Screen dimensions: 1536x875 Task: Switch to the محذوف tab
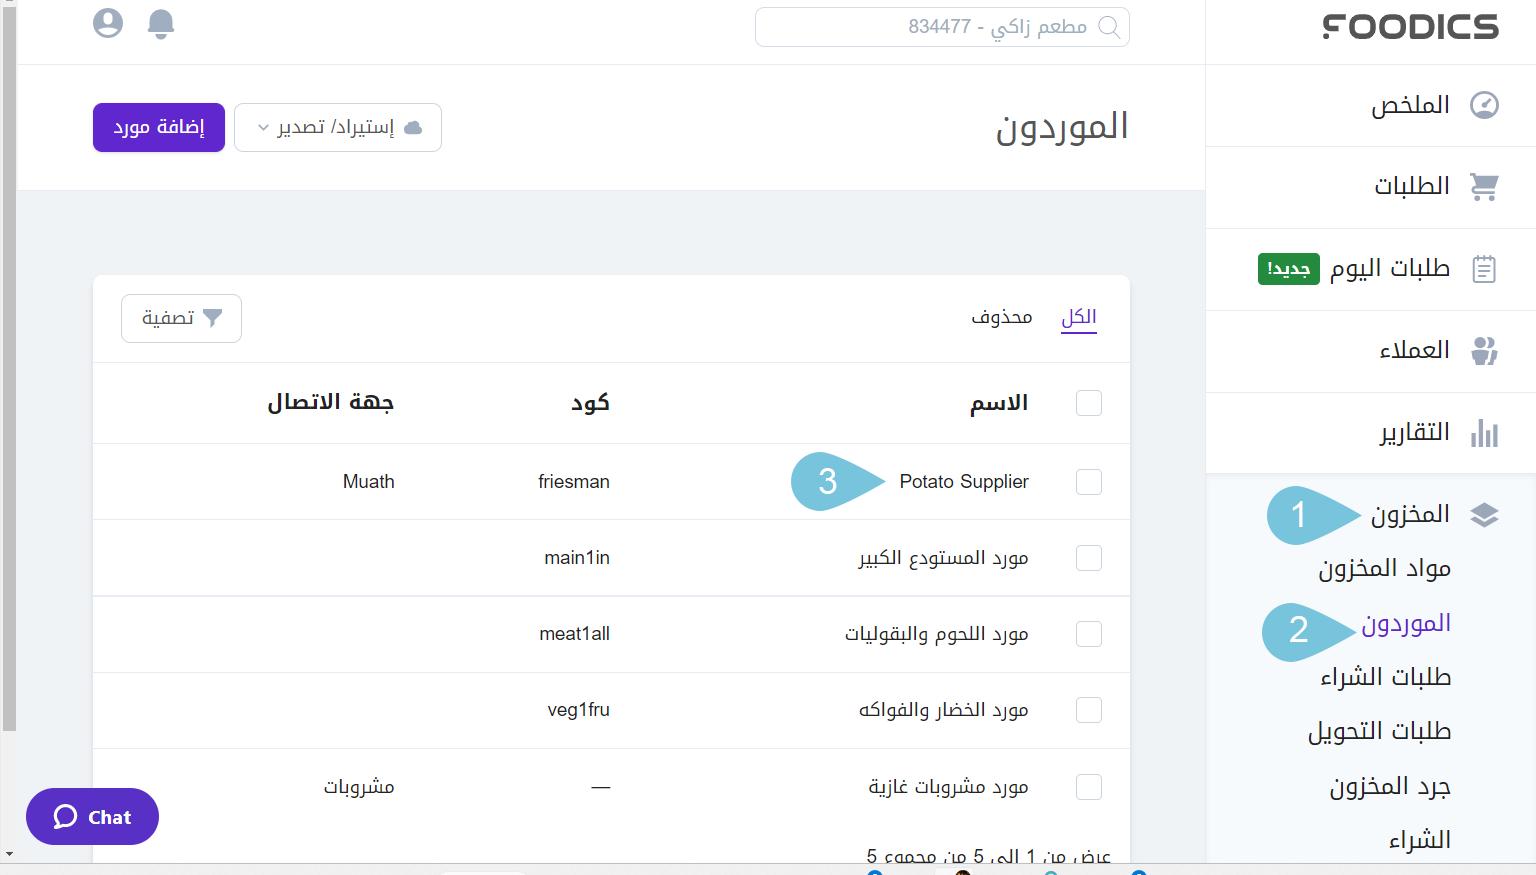(1001, 317)
